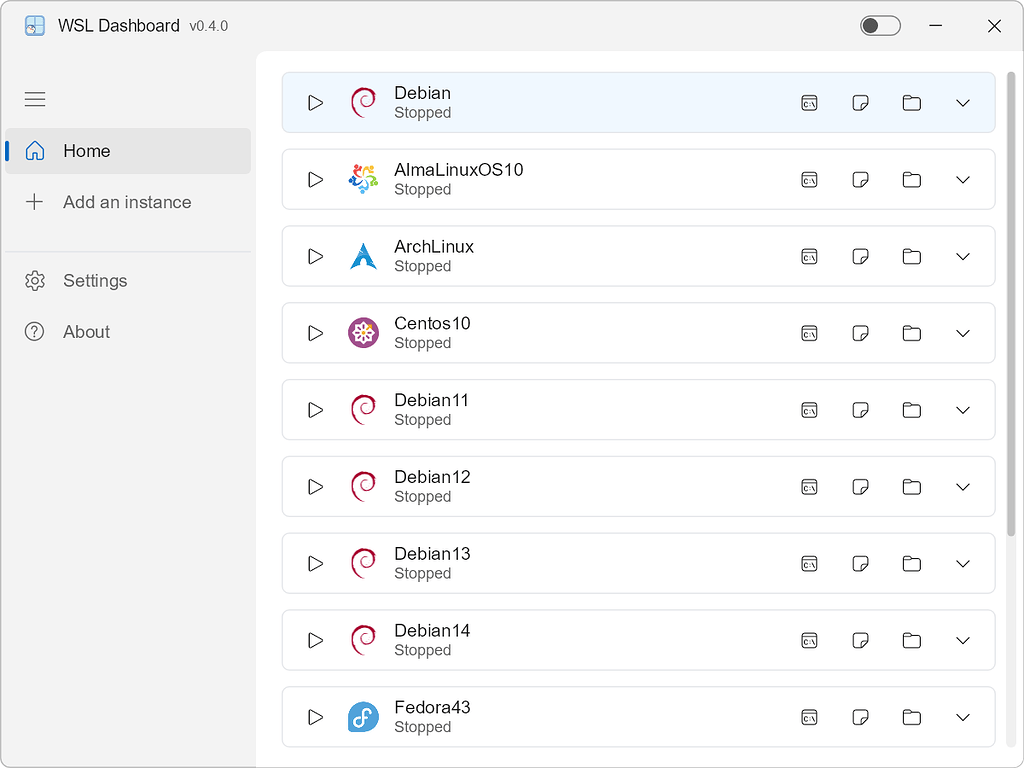Screen dimensions: 1024x768
Task: Expand the AlmaLinuxOS10 options chevron
Action: [963, 180]
